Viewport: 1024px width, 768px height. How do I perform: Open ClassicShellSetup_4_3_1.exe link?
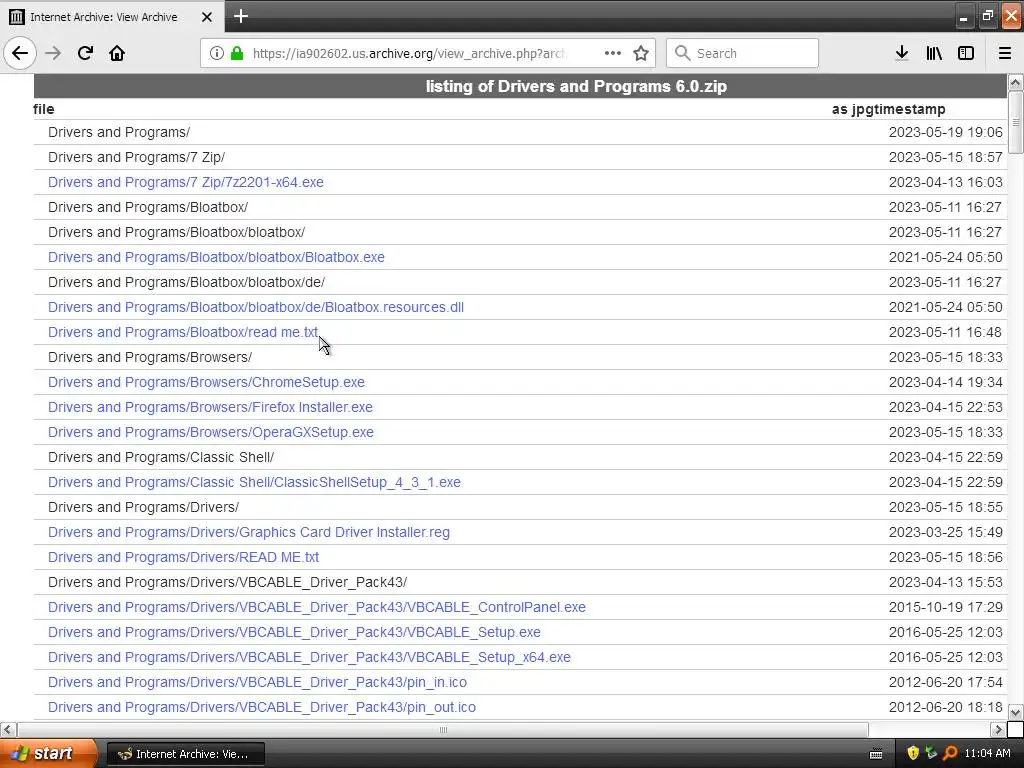[x=254, y=482]
